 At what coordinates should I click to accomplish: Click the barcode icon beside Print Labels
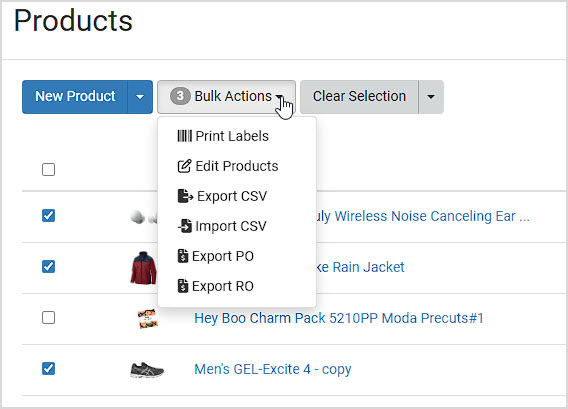pyautogui.click(x=184, y=136)
